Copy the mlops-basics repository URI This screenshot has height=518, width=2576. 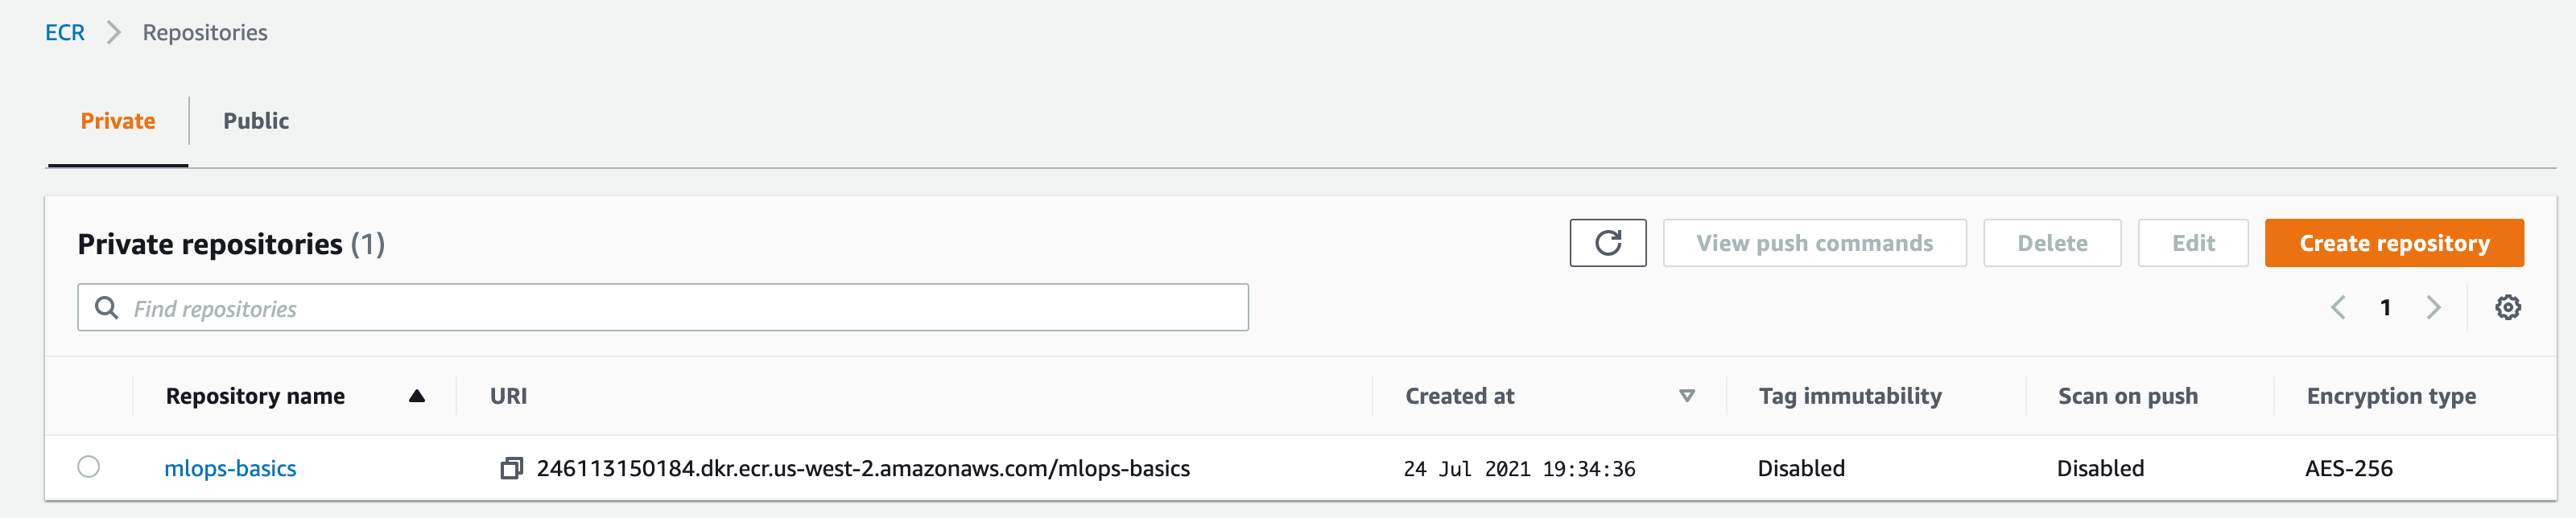511,468
